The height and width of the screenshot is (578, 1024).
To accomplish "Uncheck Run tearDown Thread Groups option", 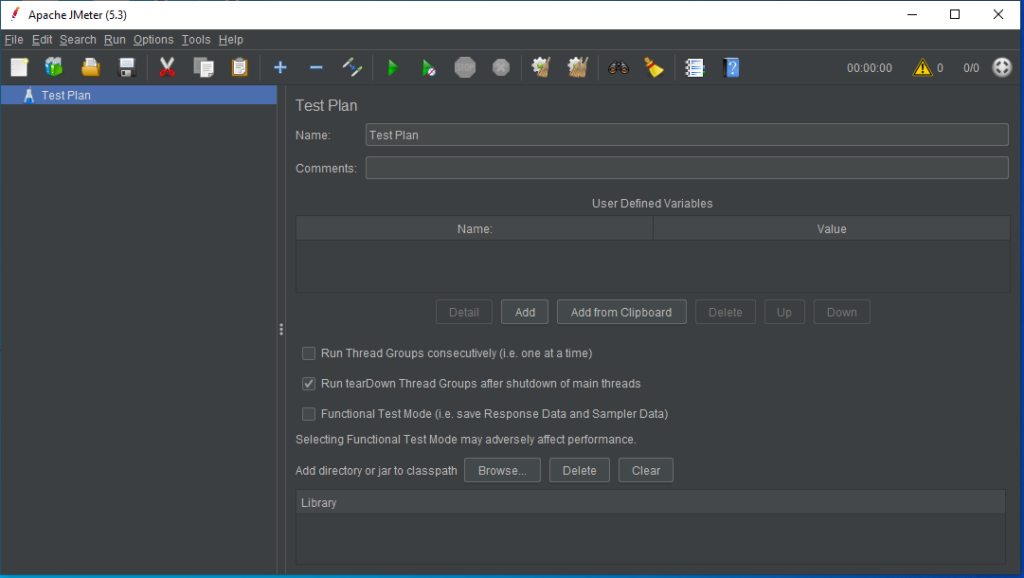I will [x=309, y=383].
